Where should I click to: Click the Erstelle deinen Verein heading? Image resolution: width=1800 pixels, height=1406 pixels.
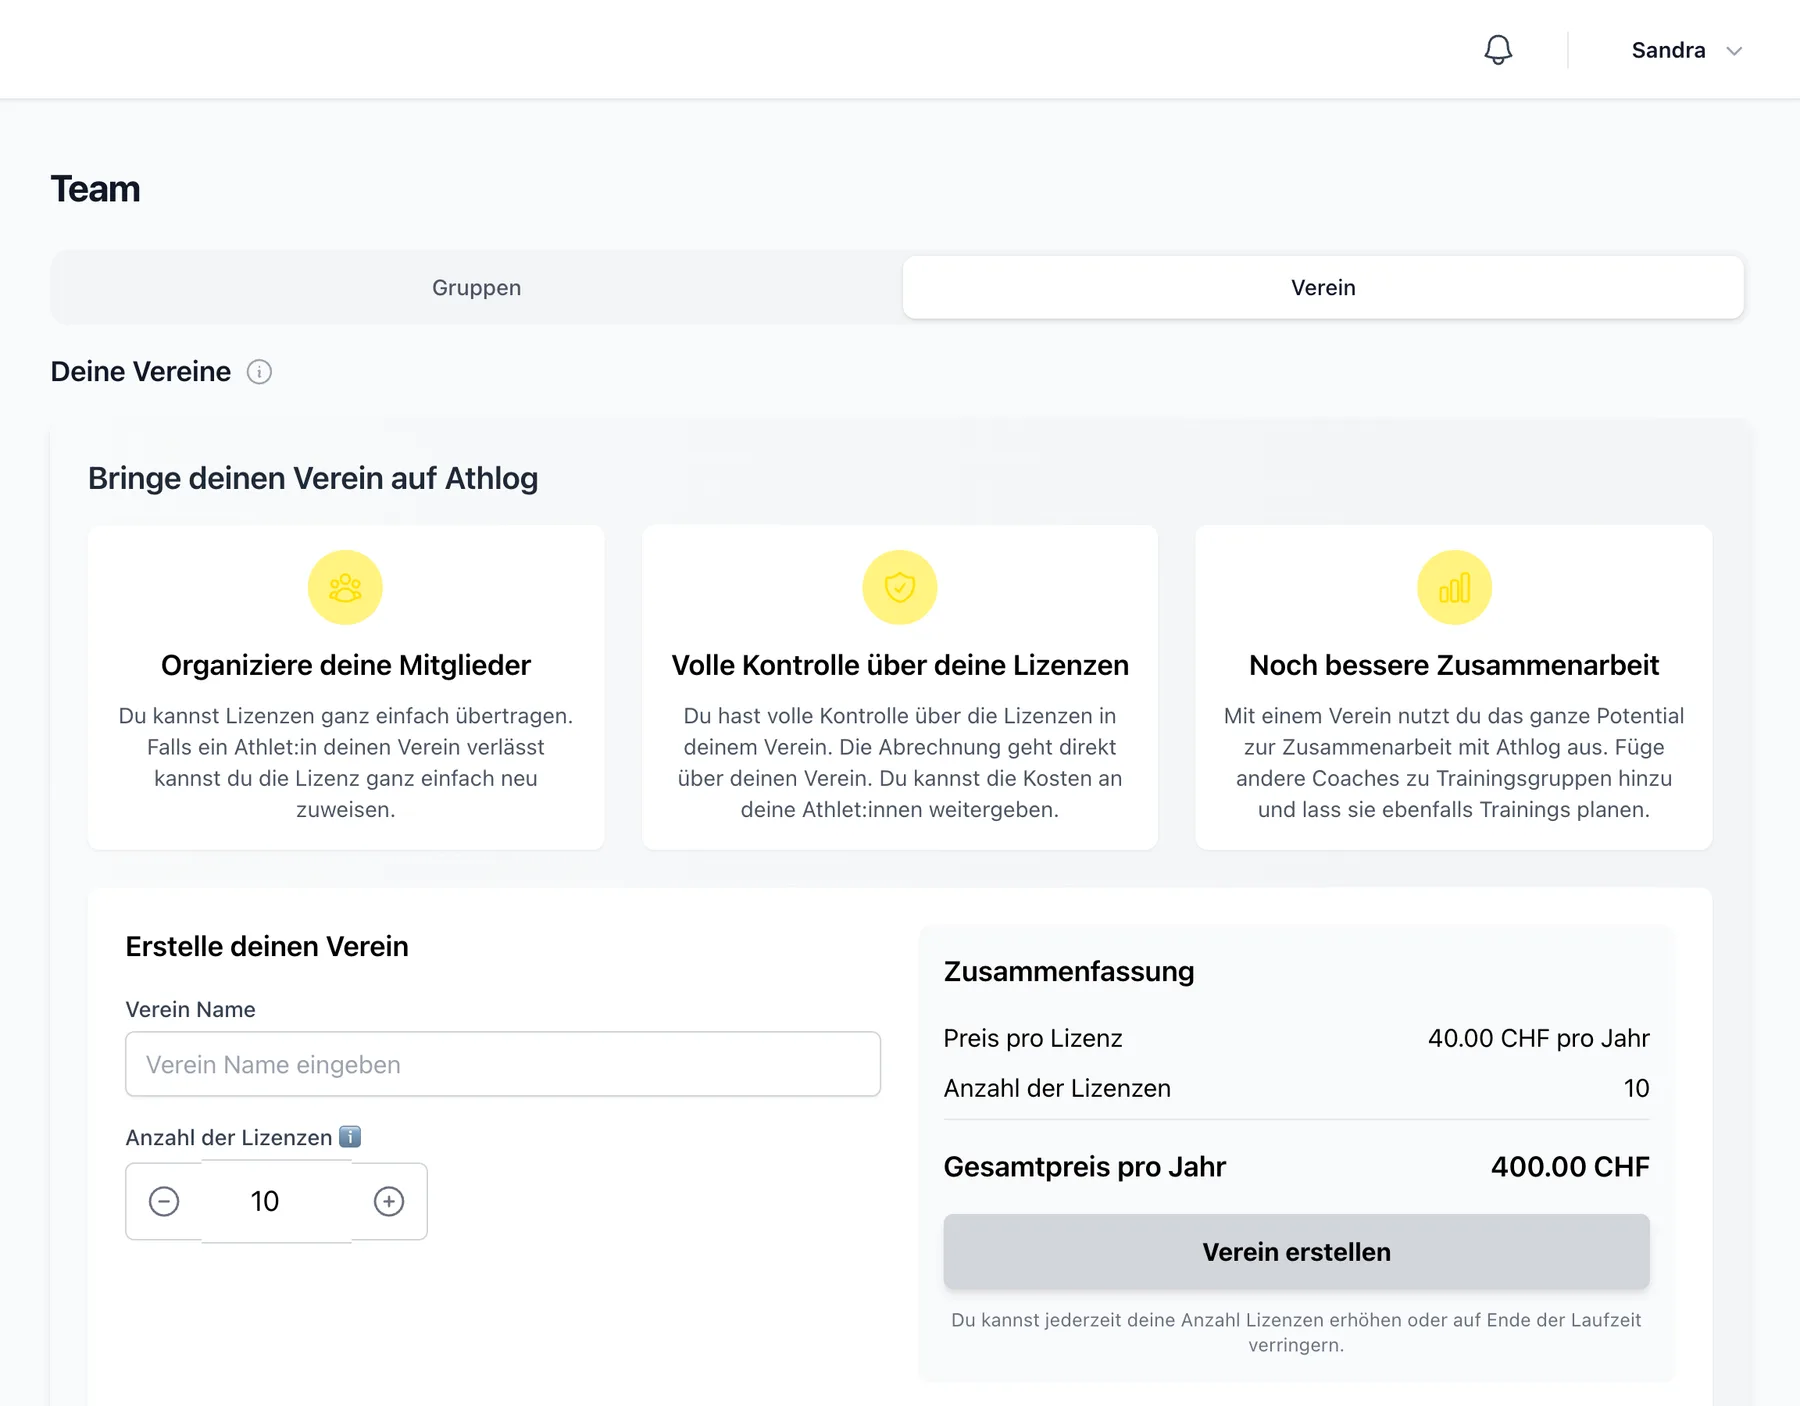[267, 946]
